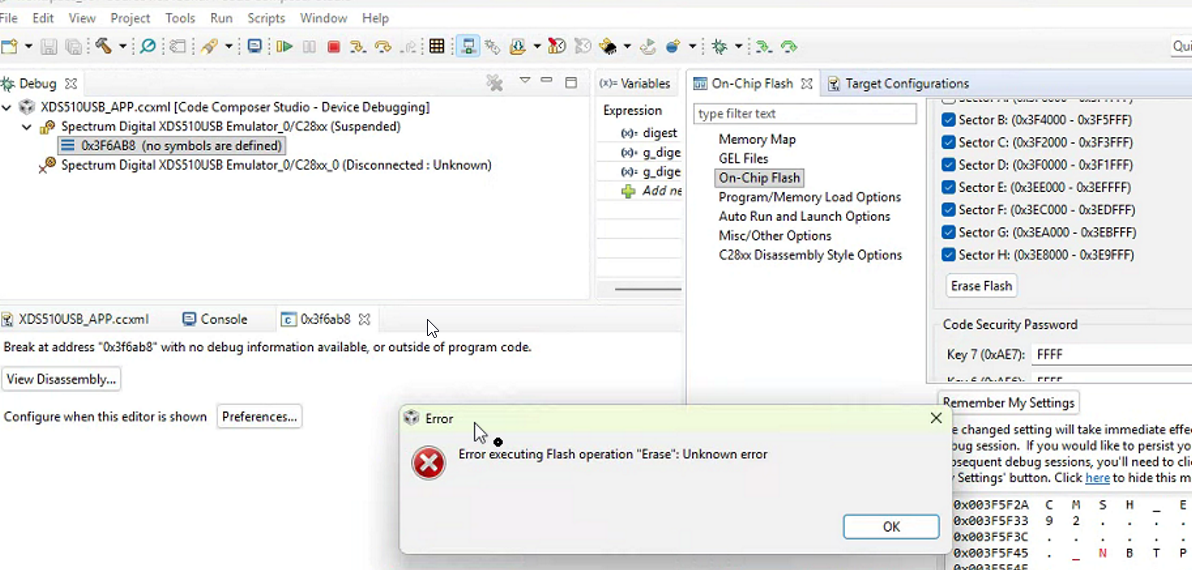Select the 0x3F6AB8 stack frame row
Image resolution: width=1192 pixels, height=570 pixels.
(x=173, y=146)
